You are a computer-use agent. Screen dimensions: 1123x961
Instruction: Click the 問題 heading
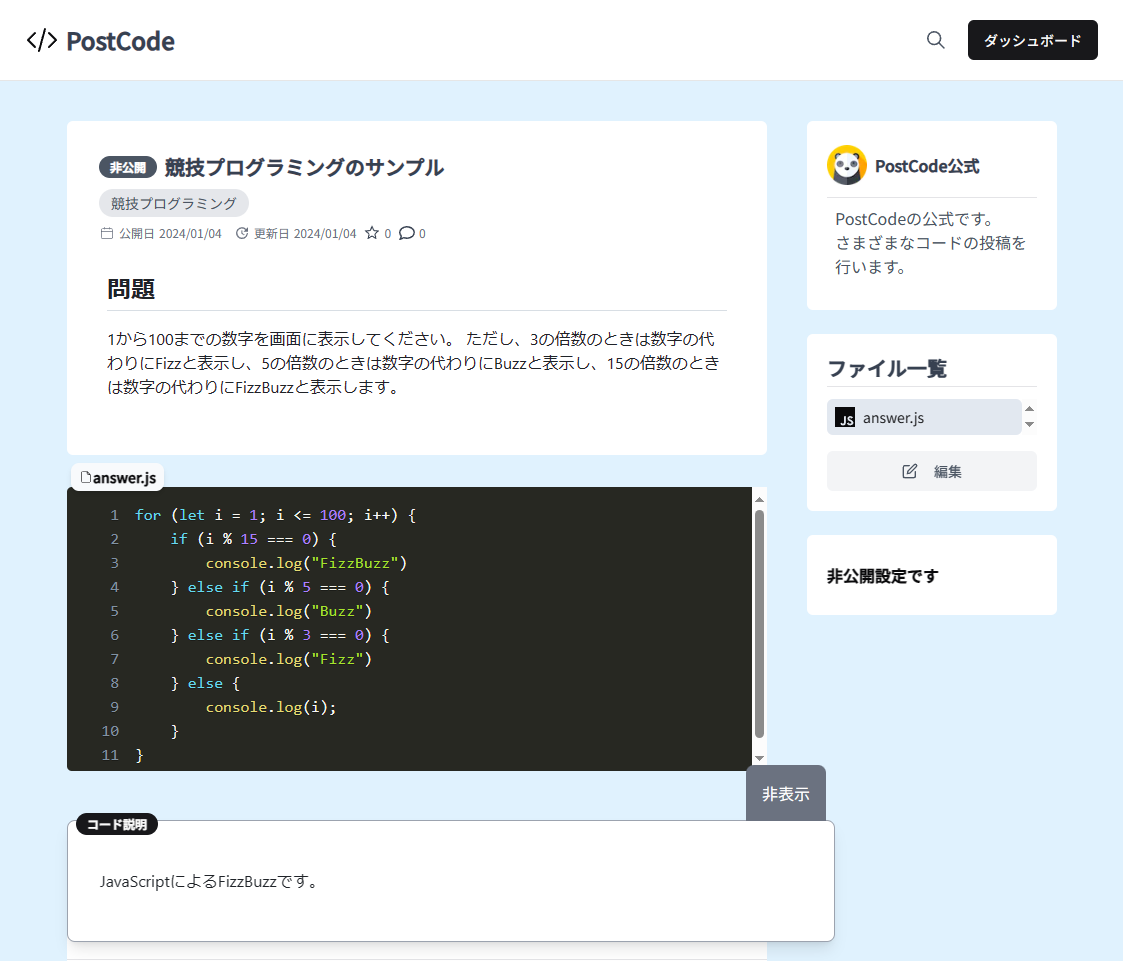click(131, 289)
